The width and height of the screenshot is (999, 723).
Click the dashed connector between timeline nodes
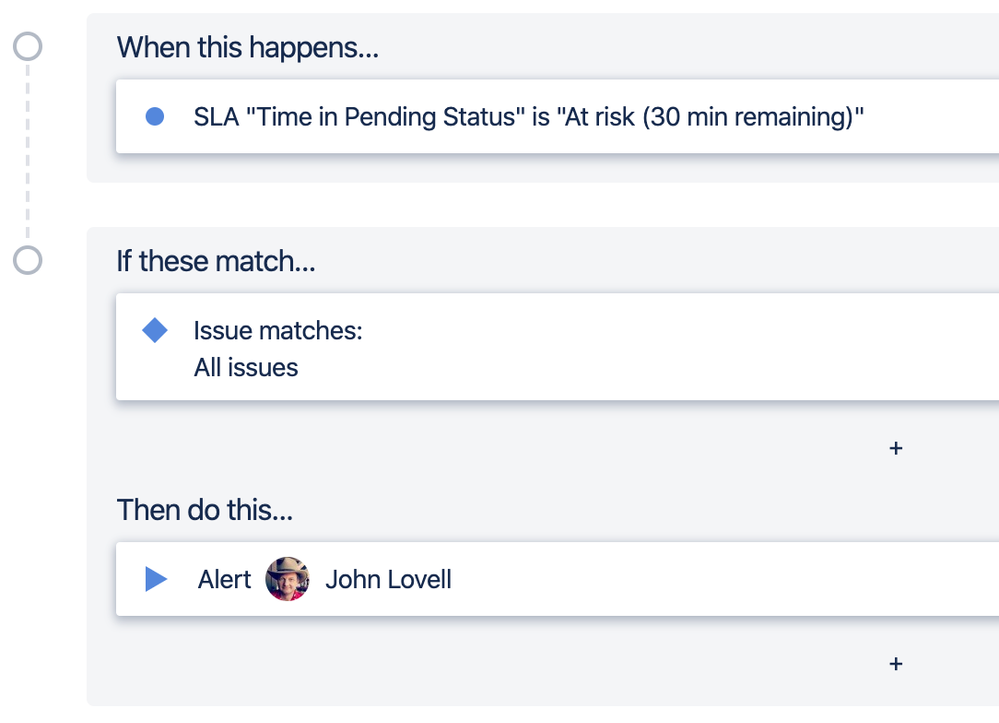(x=28, y=150)
